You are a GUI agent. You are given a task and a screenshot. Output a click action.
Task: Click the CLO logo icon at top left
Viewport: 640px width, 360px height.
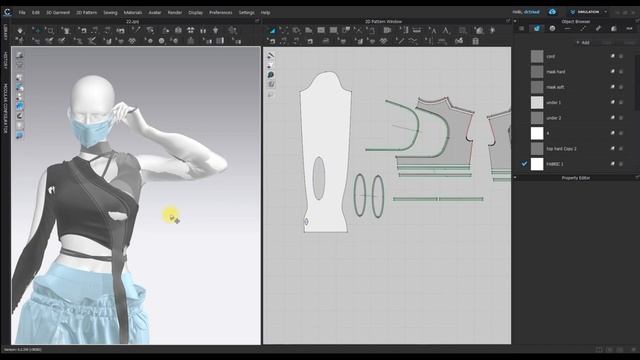coord(7,12)
